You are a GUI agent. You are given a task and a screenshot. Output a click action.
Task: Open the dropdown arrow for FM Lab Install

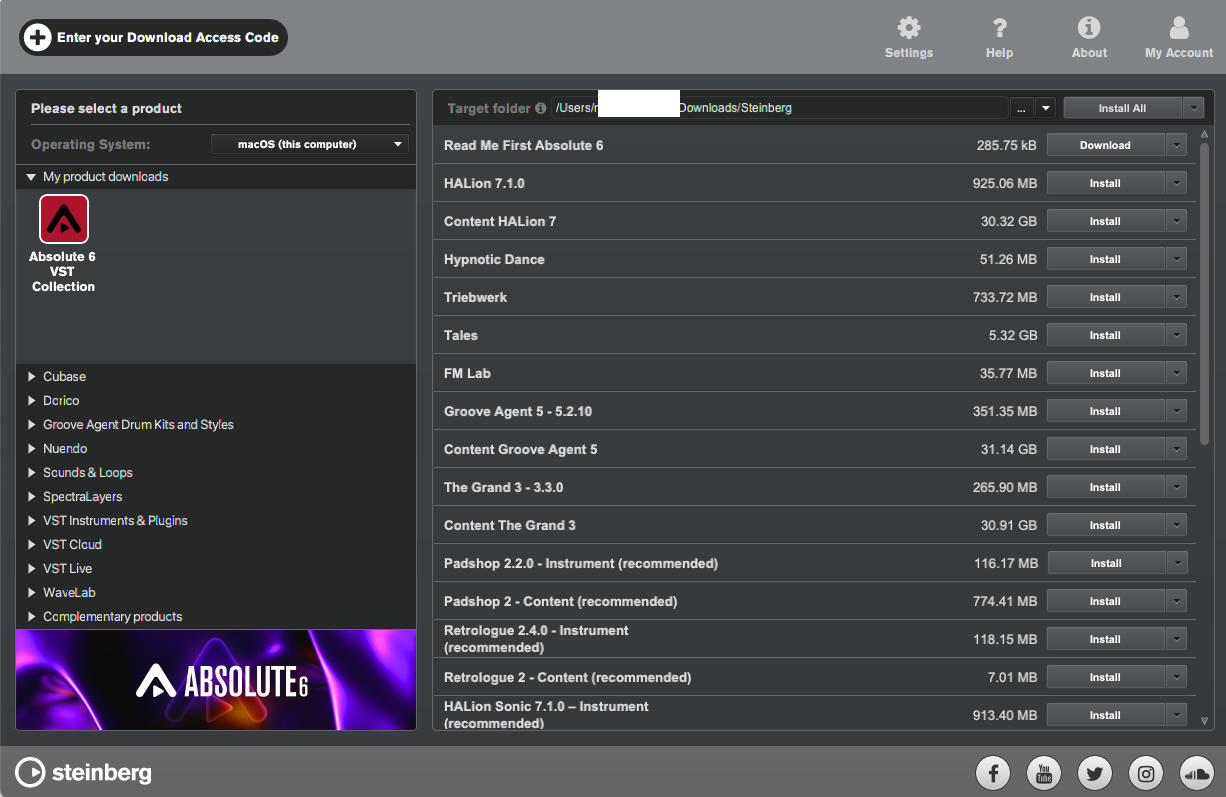pos(1176,373)
